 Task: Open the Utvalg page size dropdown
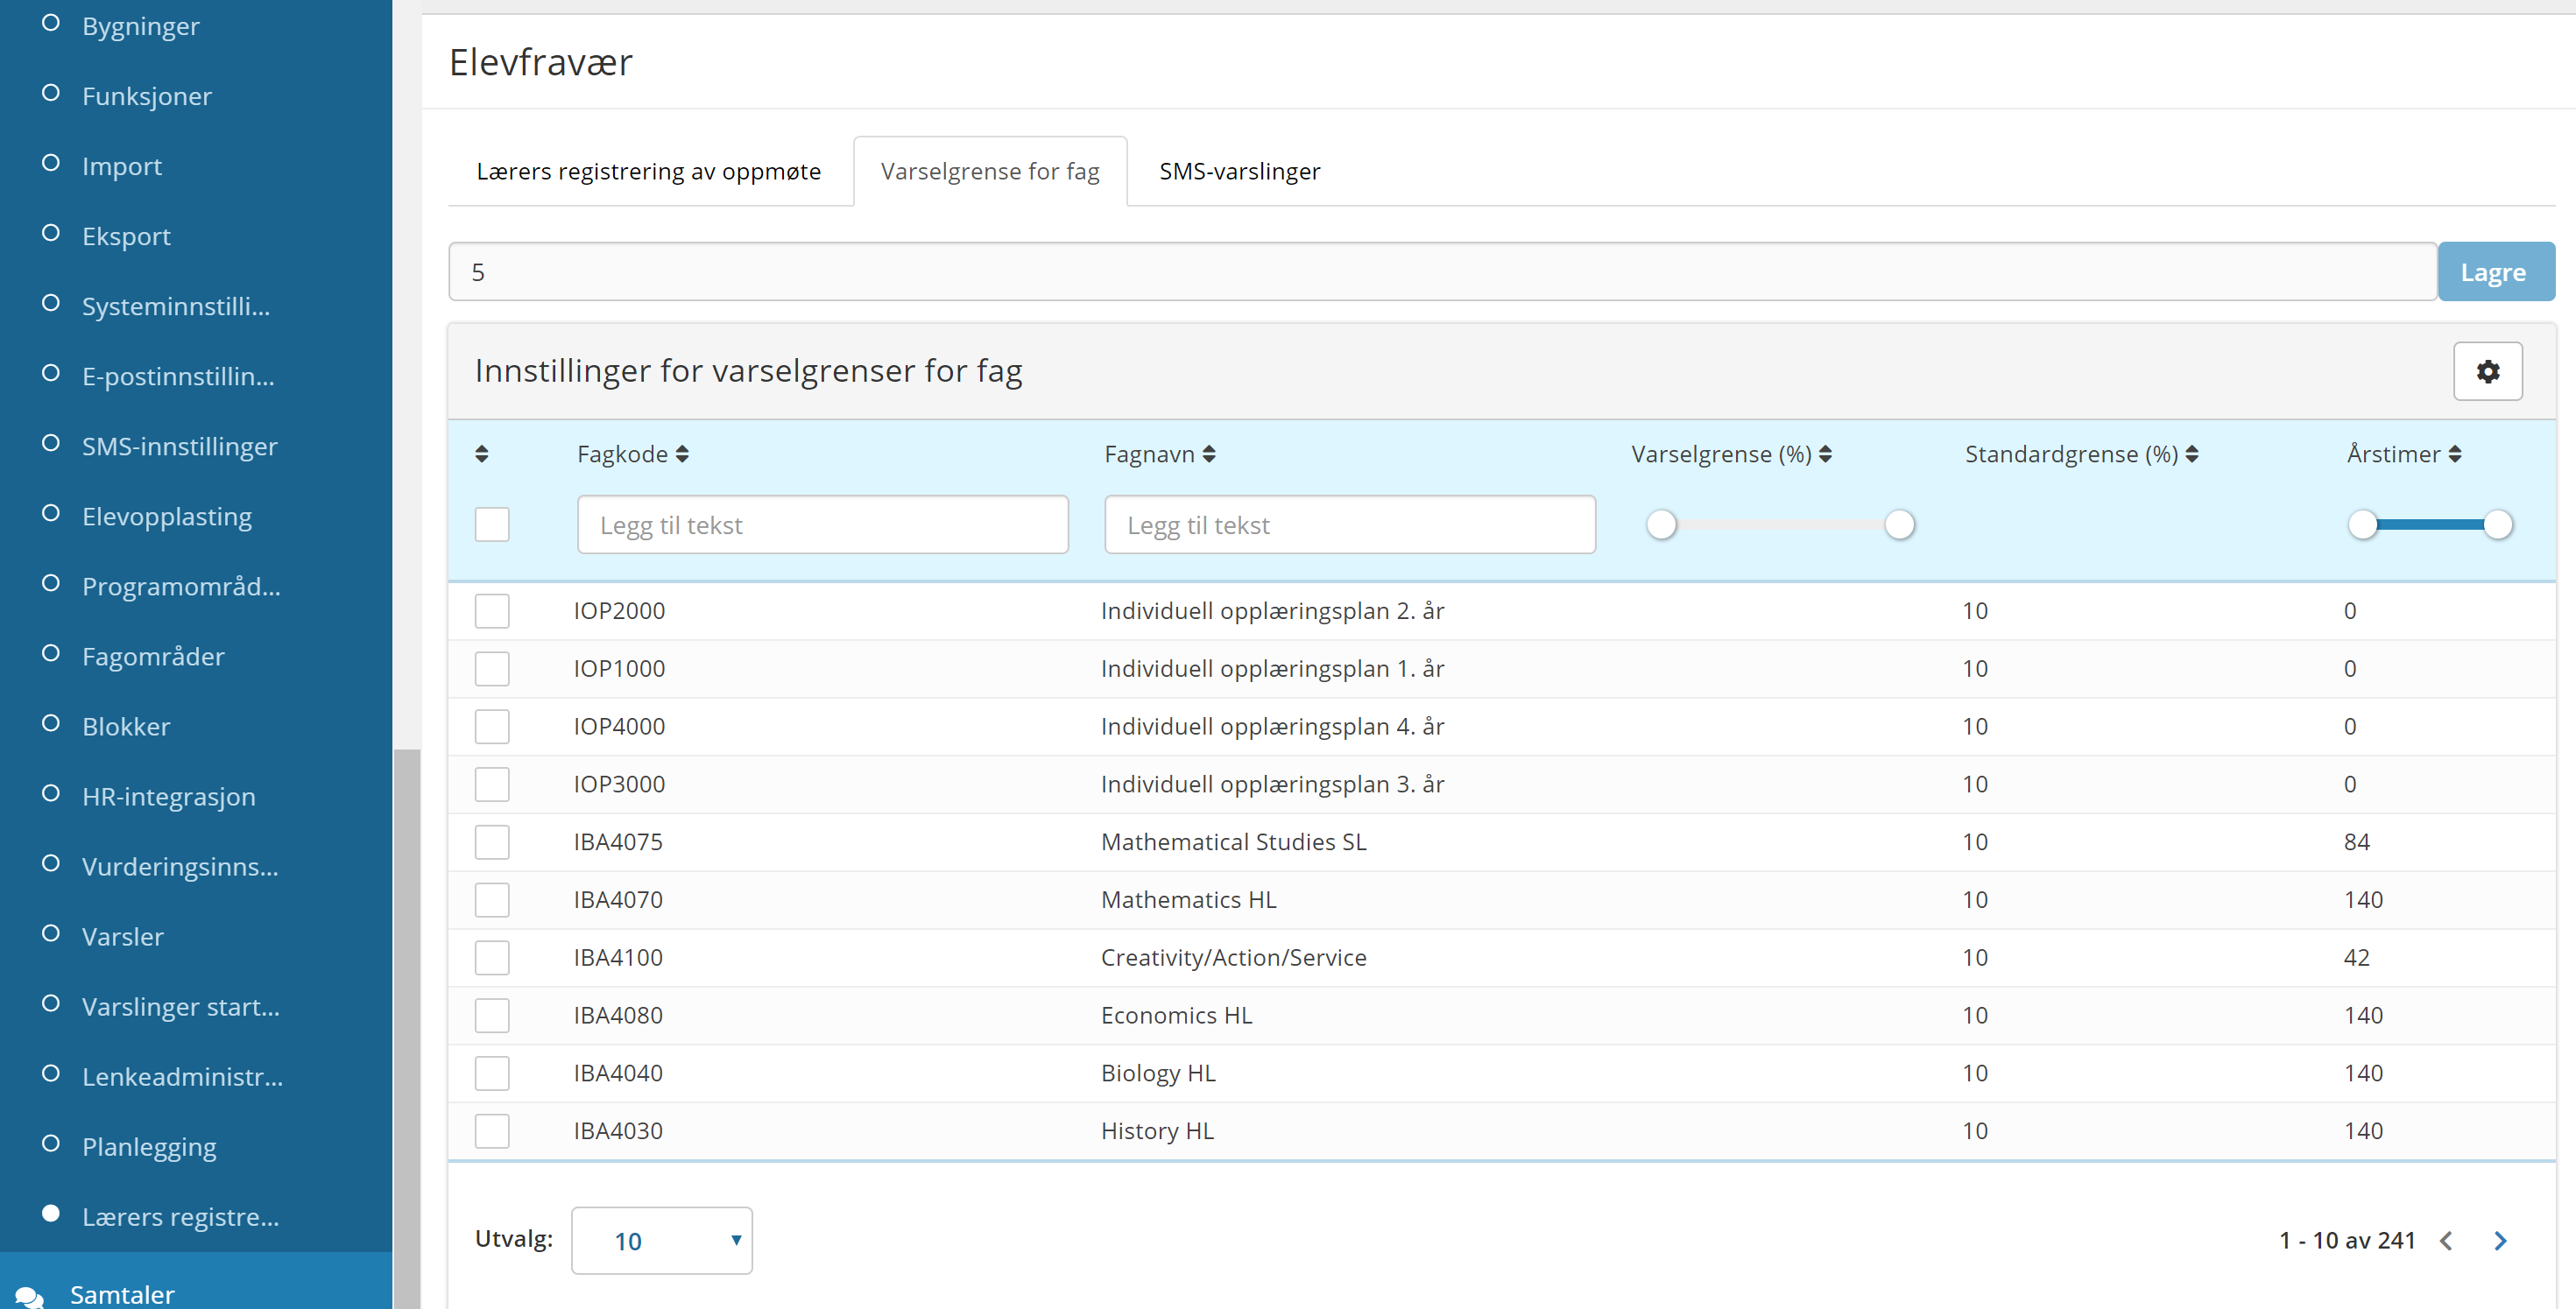[662, 1241]
